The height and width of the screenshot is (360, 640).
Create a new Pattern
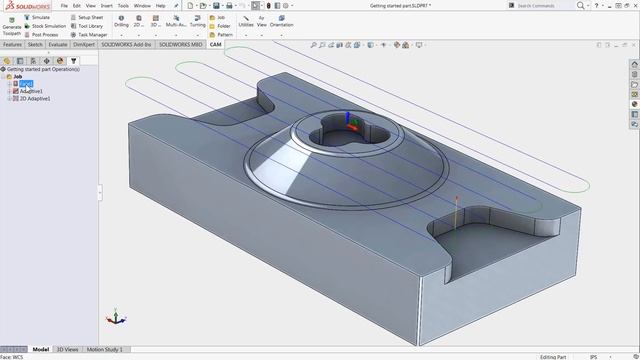(x=221, y=35)
